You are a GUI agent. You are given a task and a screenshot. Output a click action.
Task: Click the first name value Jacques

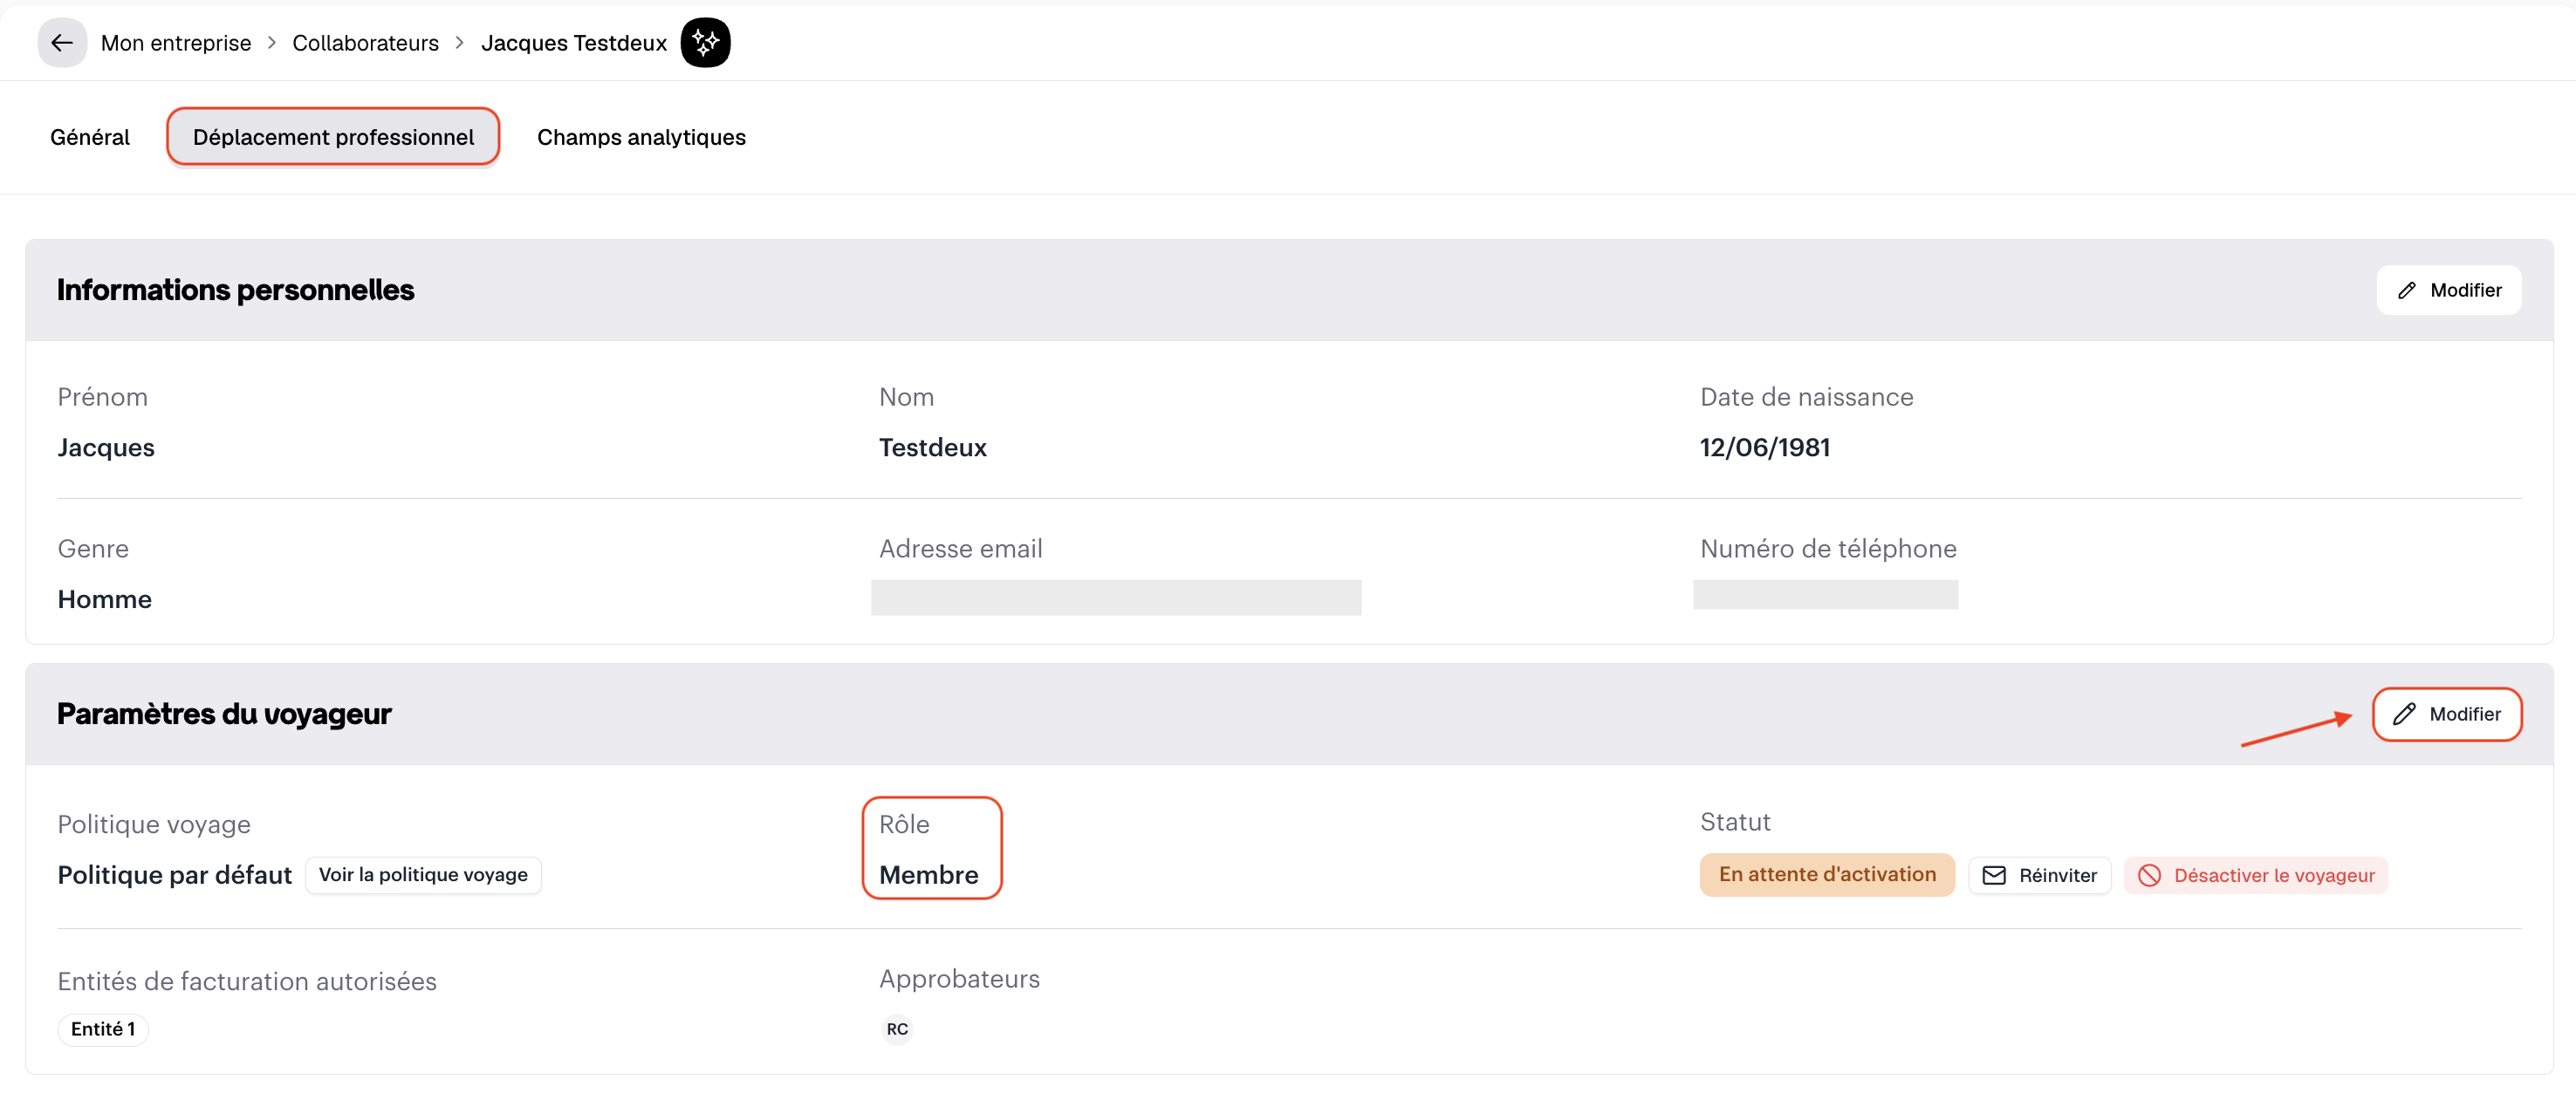pos(106,447)
